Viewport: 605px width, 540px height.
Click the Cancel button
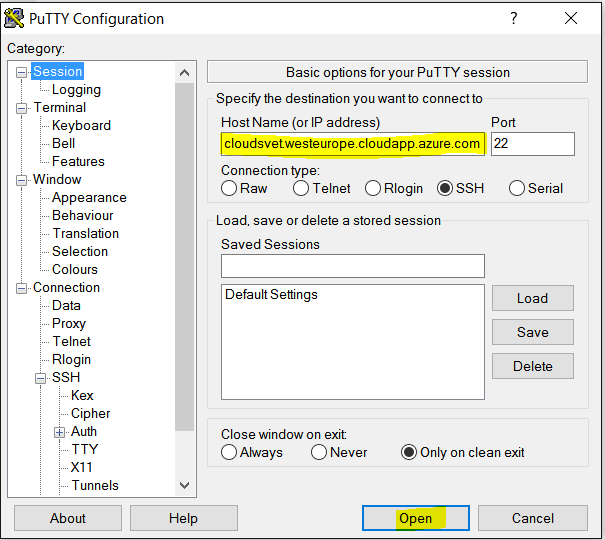[533, 518]
